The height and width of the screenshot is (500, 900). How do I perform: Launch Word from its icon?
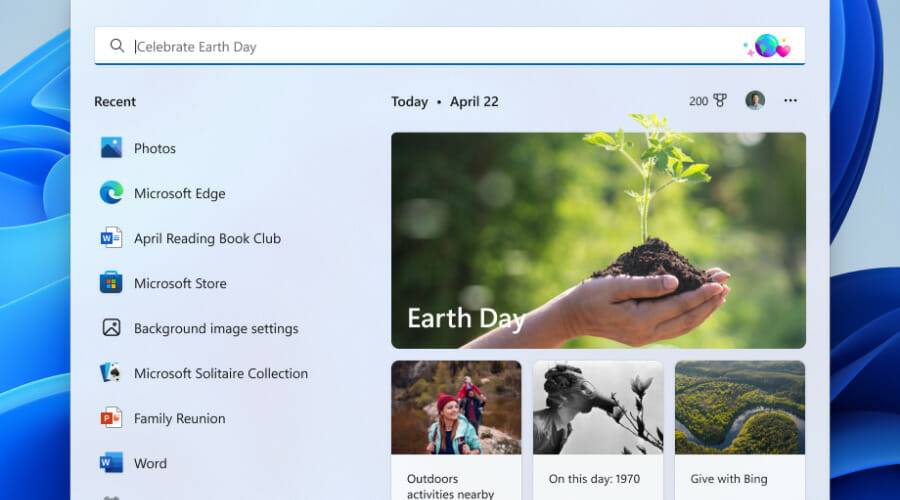click(111, 463)
